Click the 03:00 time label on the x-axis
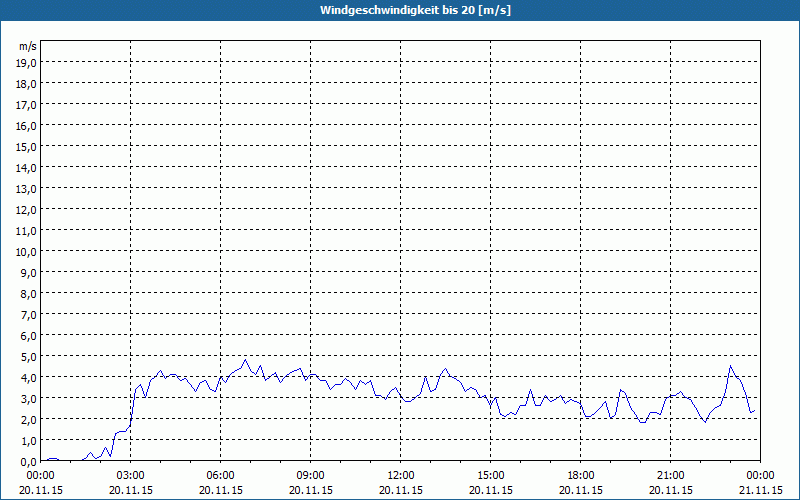The image size is (800, 500). pos(131,476)
